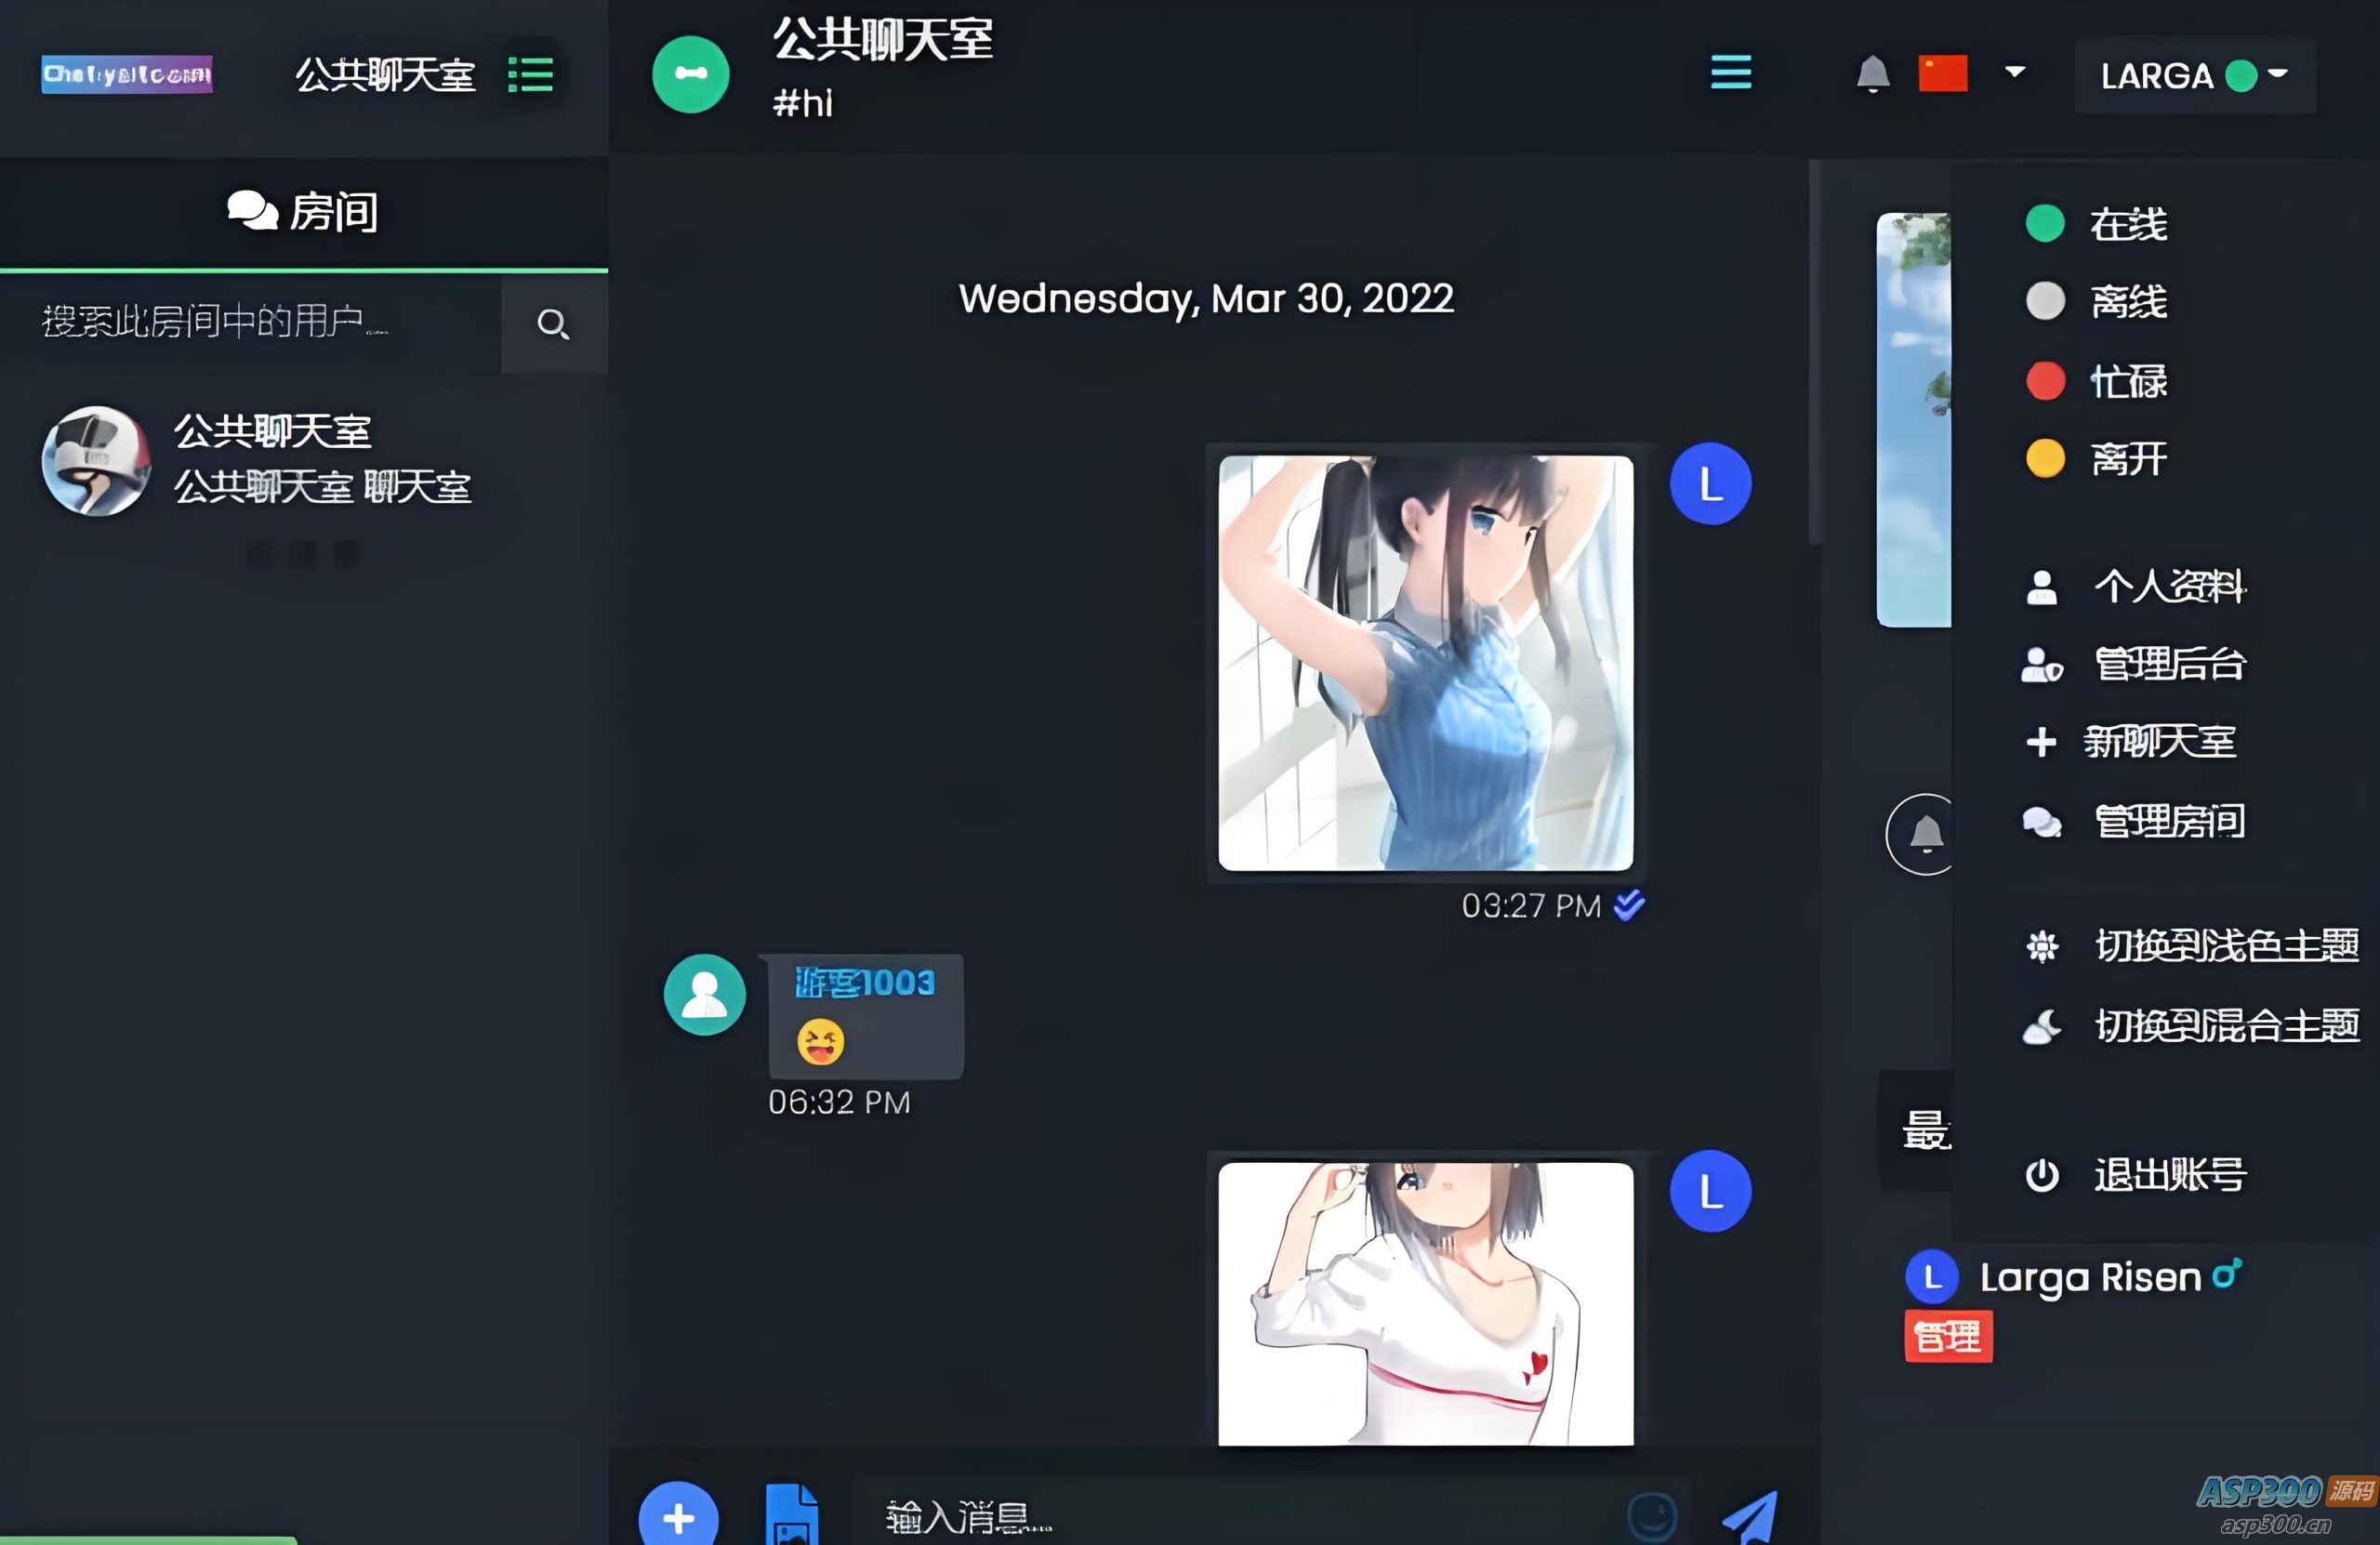Click the send message paper plane icon
This screenshot has height=1545, width=2380.
pos(1751,1517)
